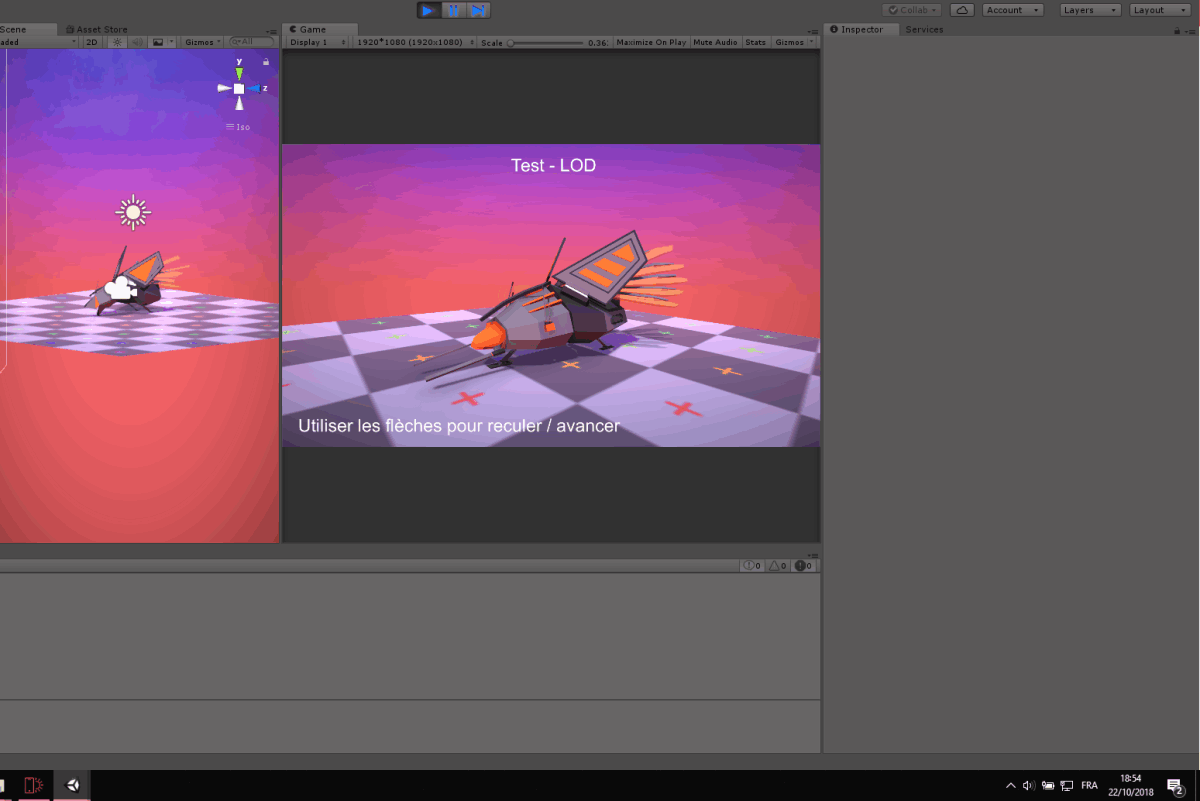Advance one frame with Step button
This screenshot has width=1200, height=801.
coord(479,10)
